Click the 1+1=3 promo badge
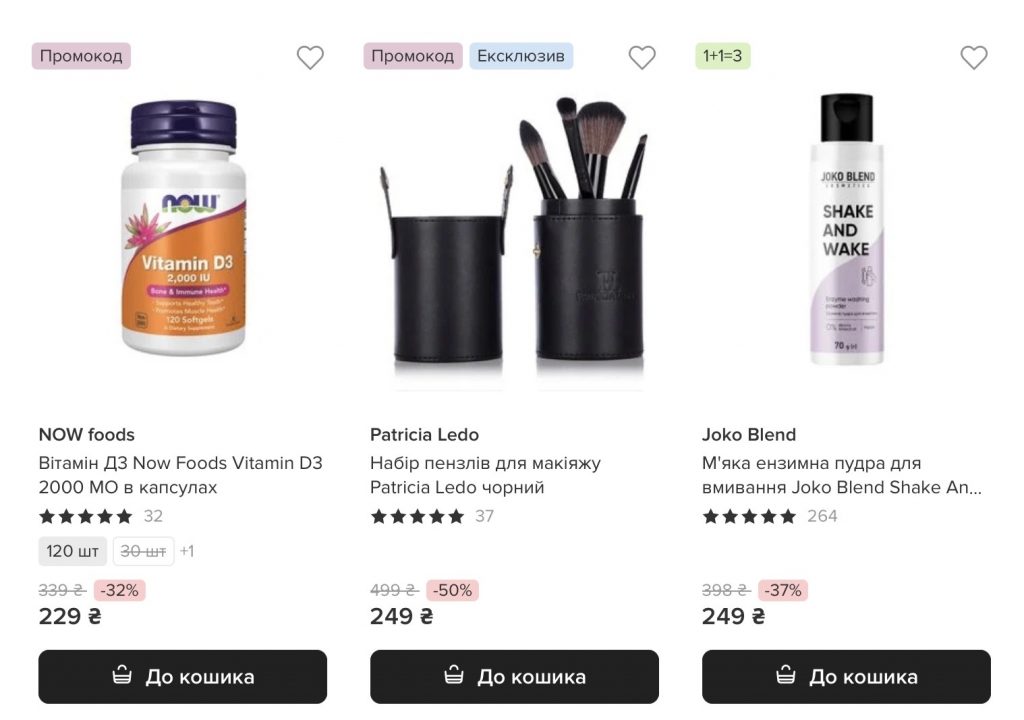 click(x=723, y=56)
